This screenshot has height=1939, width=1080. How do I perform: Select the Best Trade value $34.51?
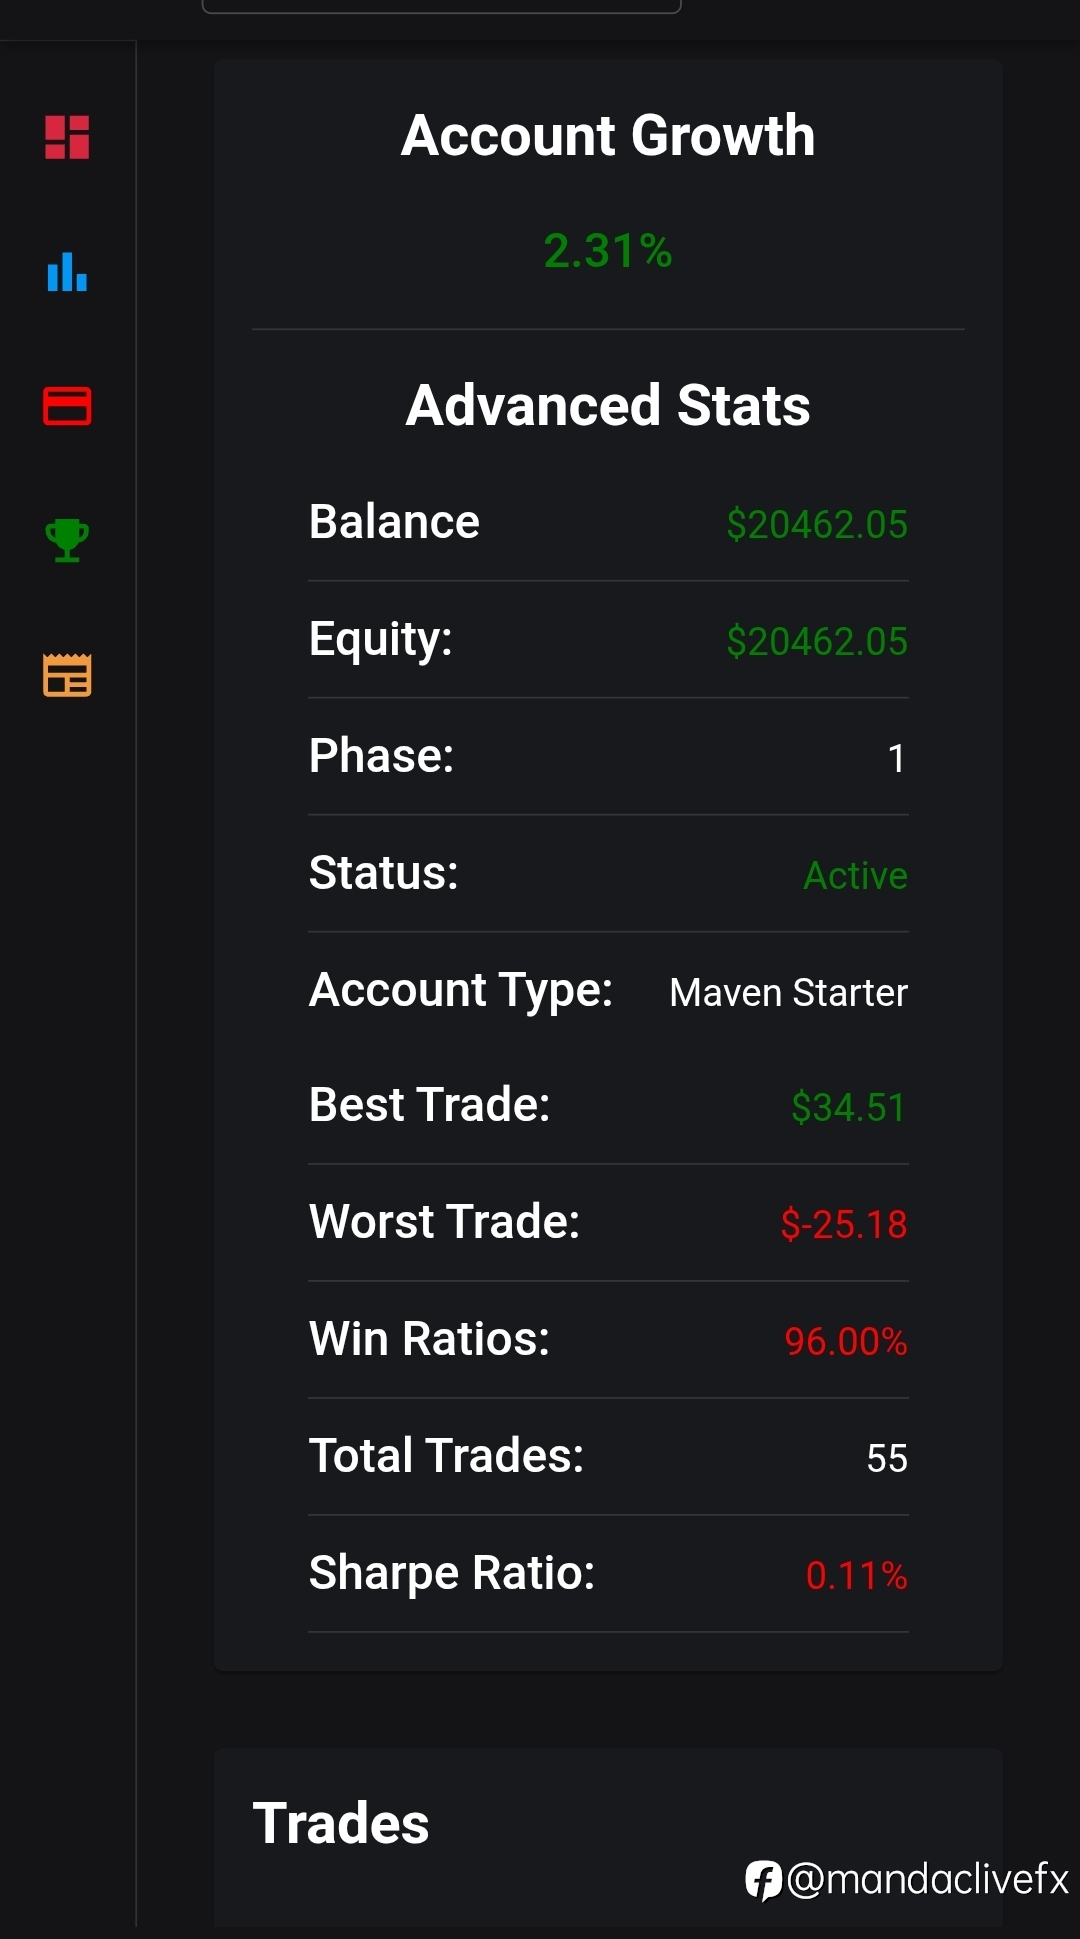[848, 1107]
